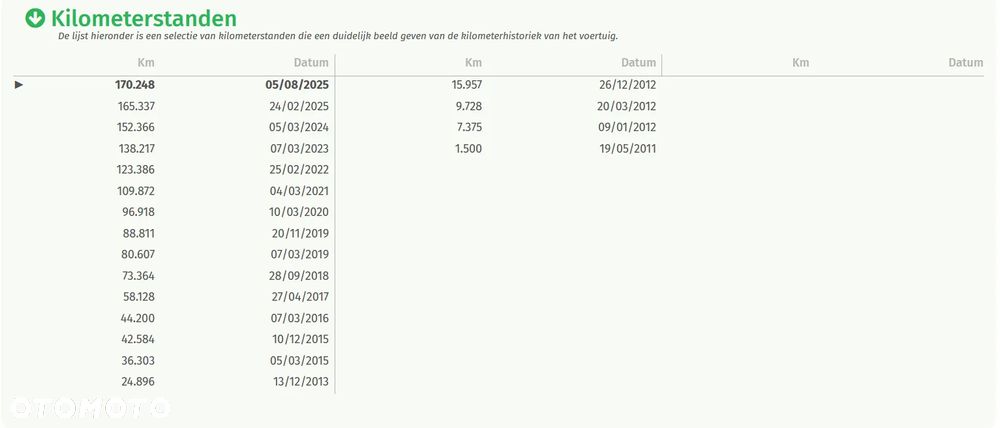Image resolution: width=1000 pixels, height=428 pixels.
Task: Click the second Datum column header
Action: click(639, 63)
